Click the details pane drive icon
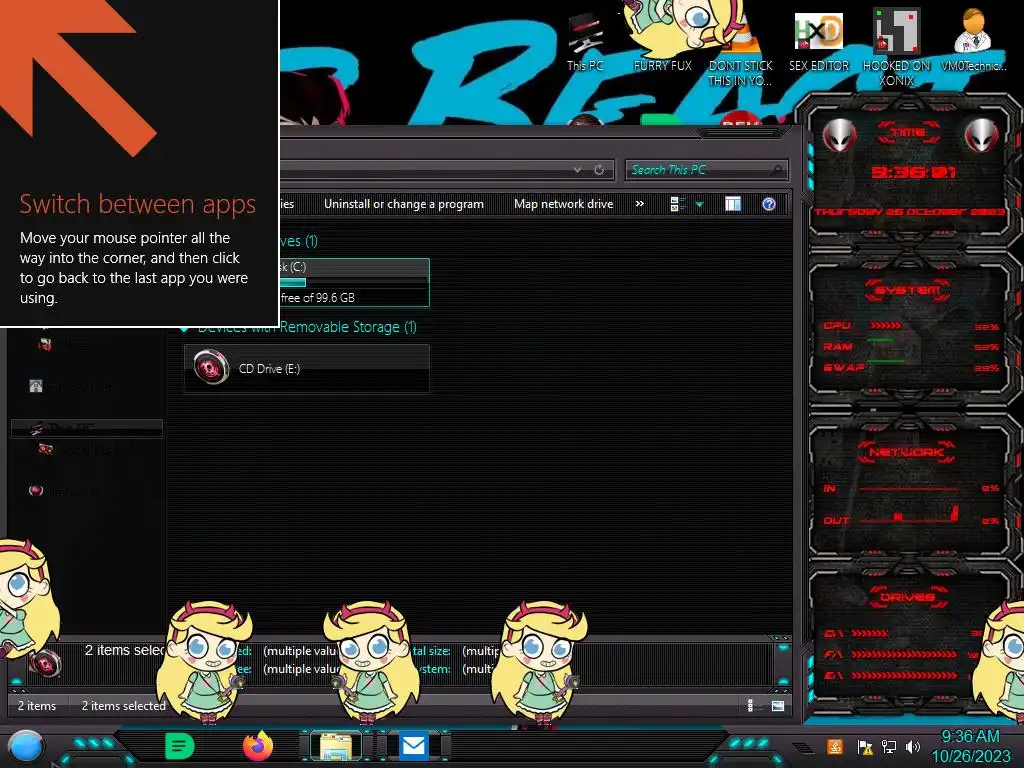1024x768 pixels. pyautogui.click(x=45, y=663)
